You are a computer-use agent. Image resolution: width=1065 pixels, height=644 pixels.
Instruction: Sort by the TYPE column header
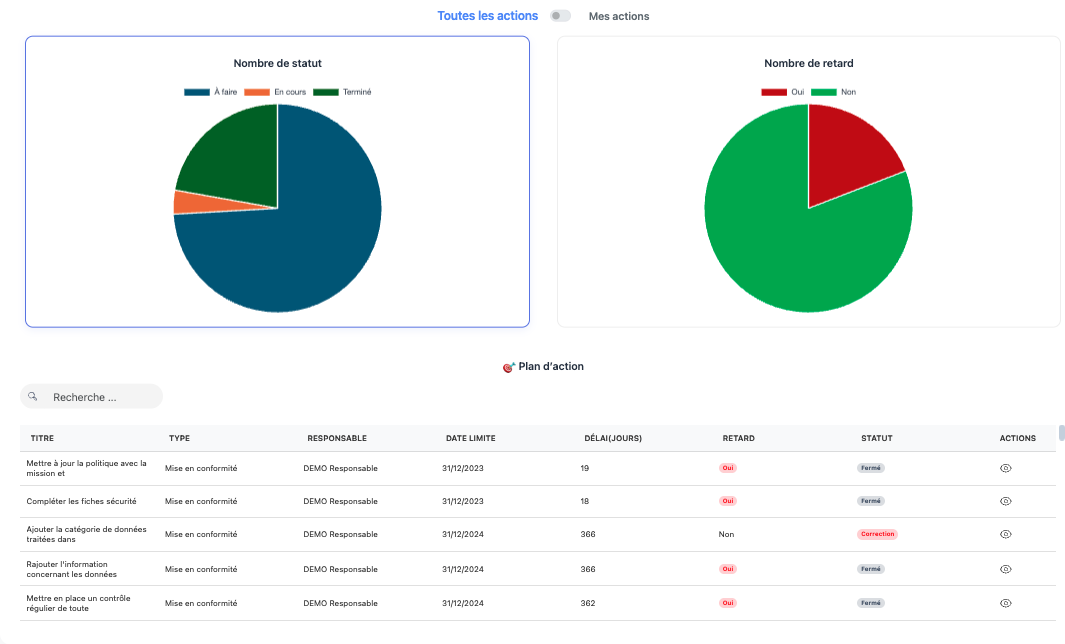point(179,438)
